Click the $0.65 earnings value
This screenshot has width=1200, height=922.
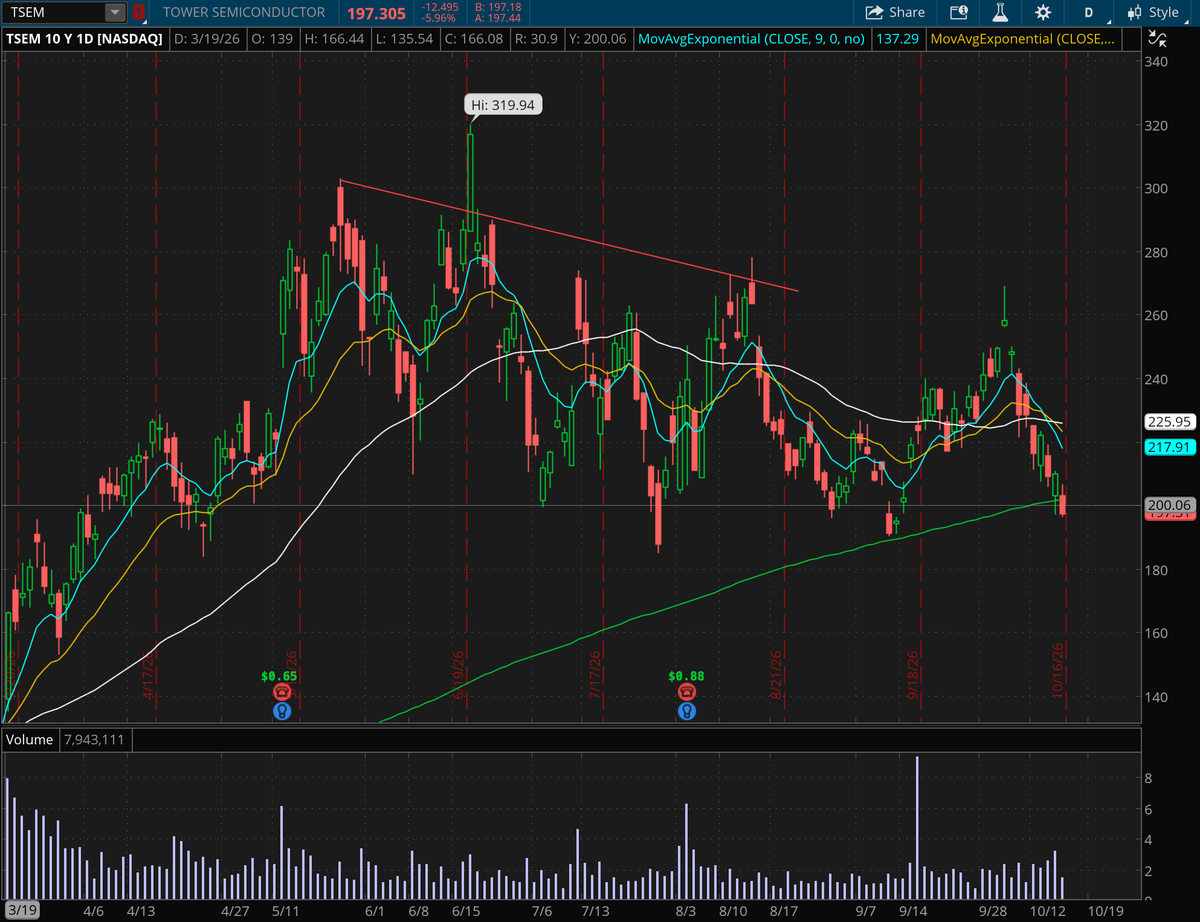(280, 676)
